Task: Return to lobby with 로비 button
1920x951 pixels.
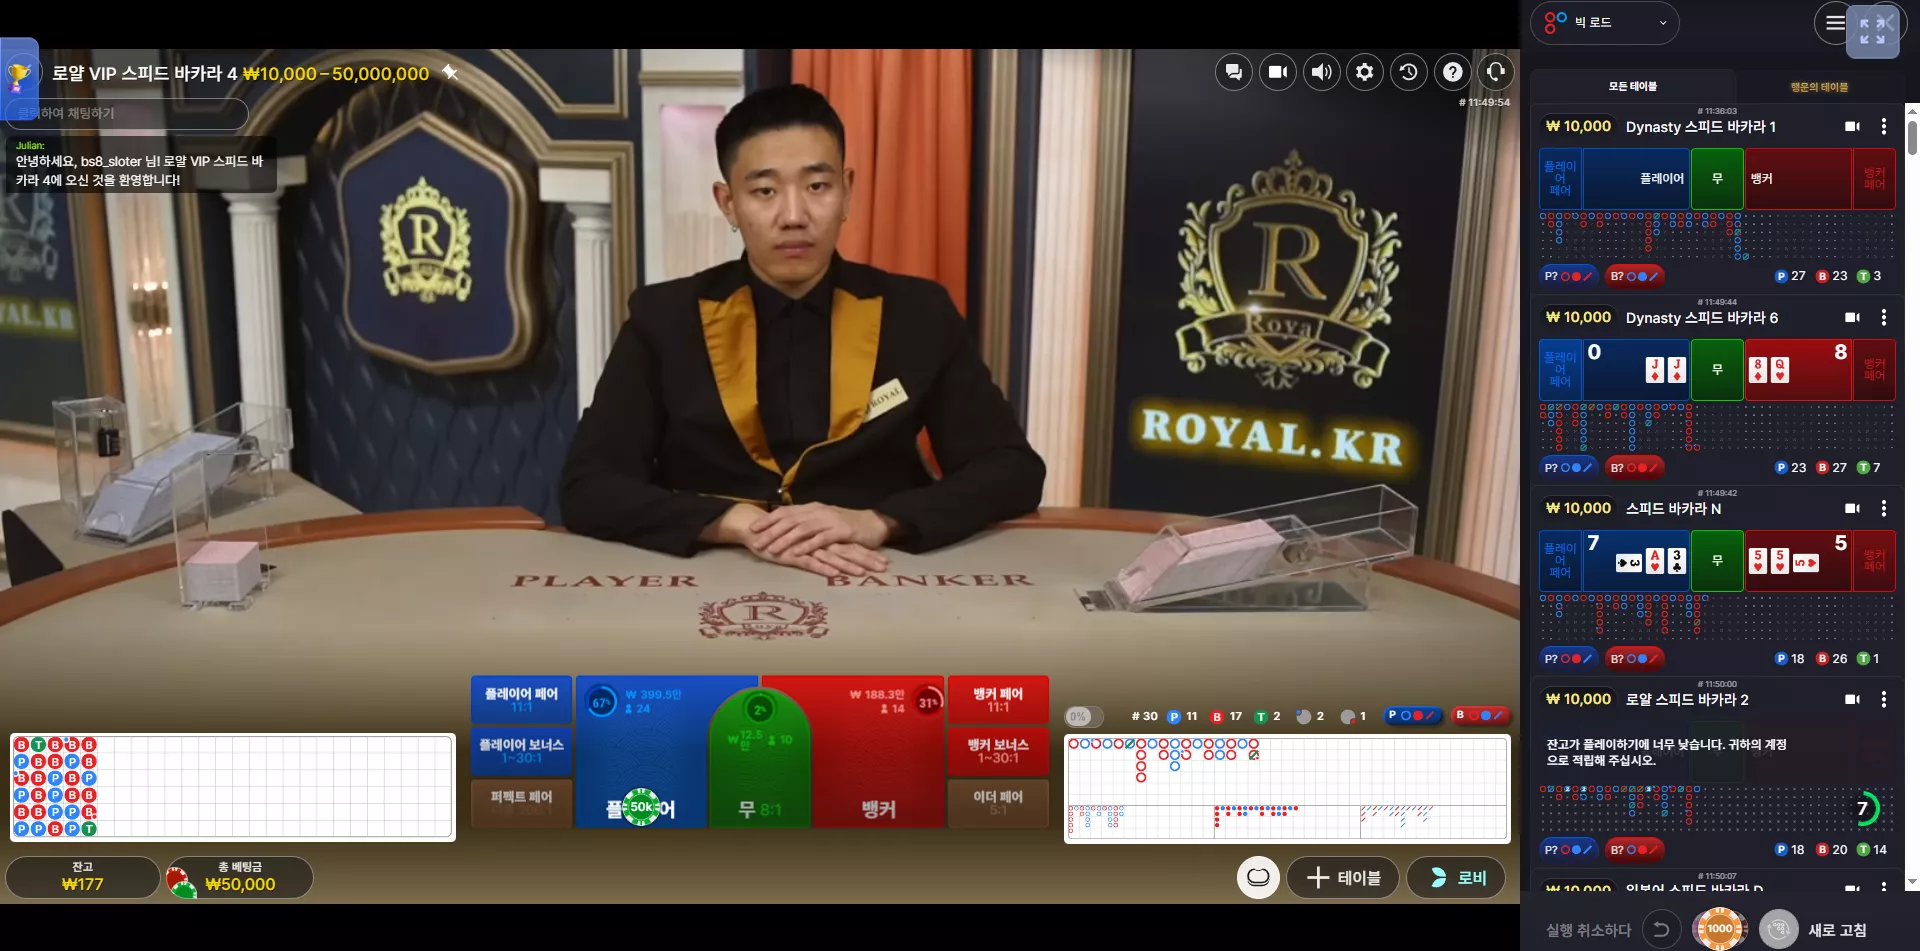Action: click(1456, 878)
